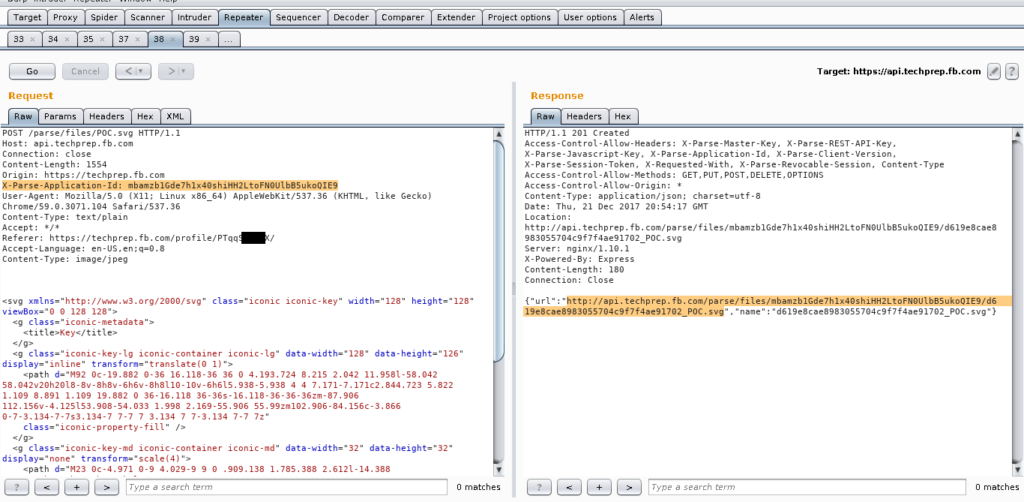The width and height of the screenshot is (1024, 502).
Task: Switch to response Headers tab
Action: click(x=584, y=116)
